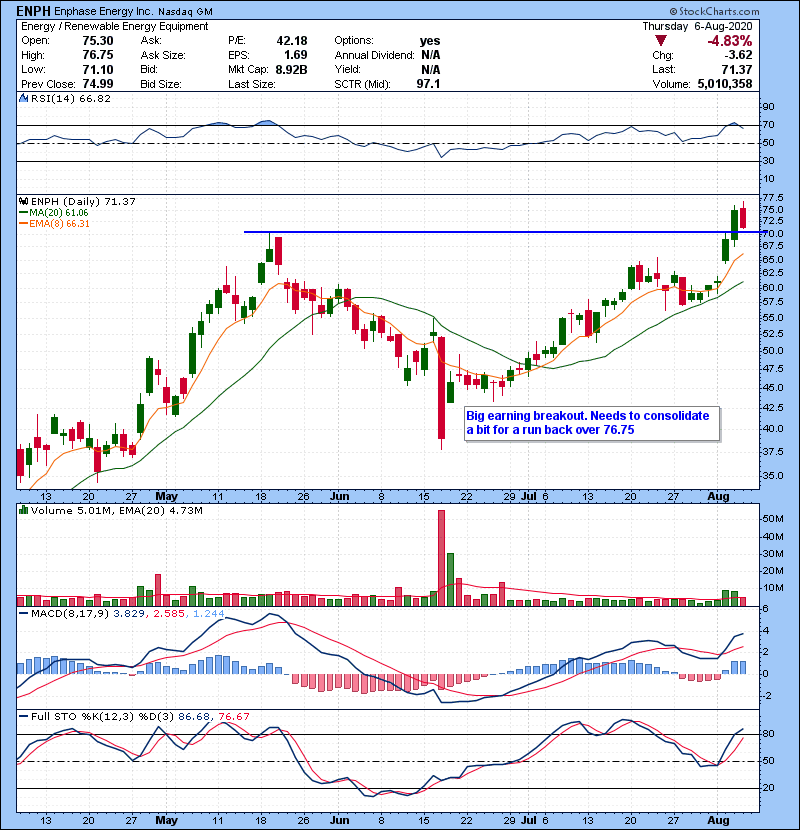
Task: Click the RSI indicator icon beside RSI(14)
Action: click(23, 98)
